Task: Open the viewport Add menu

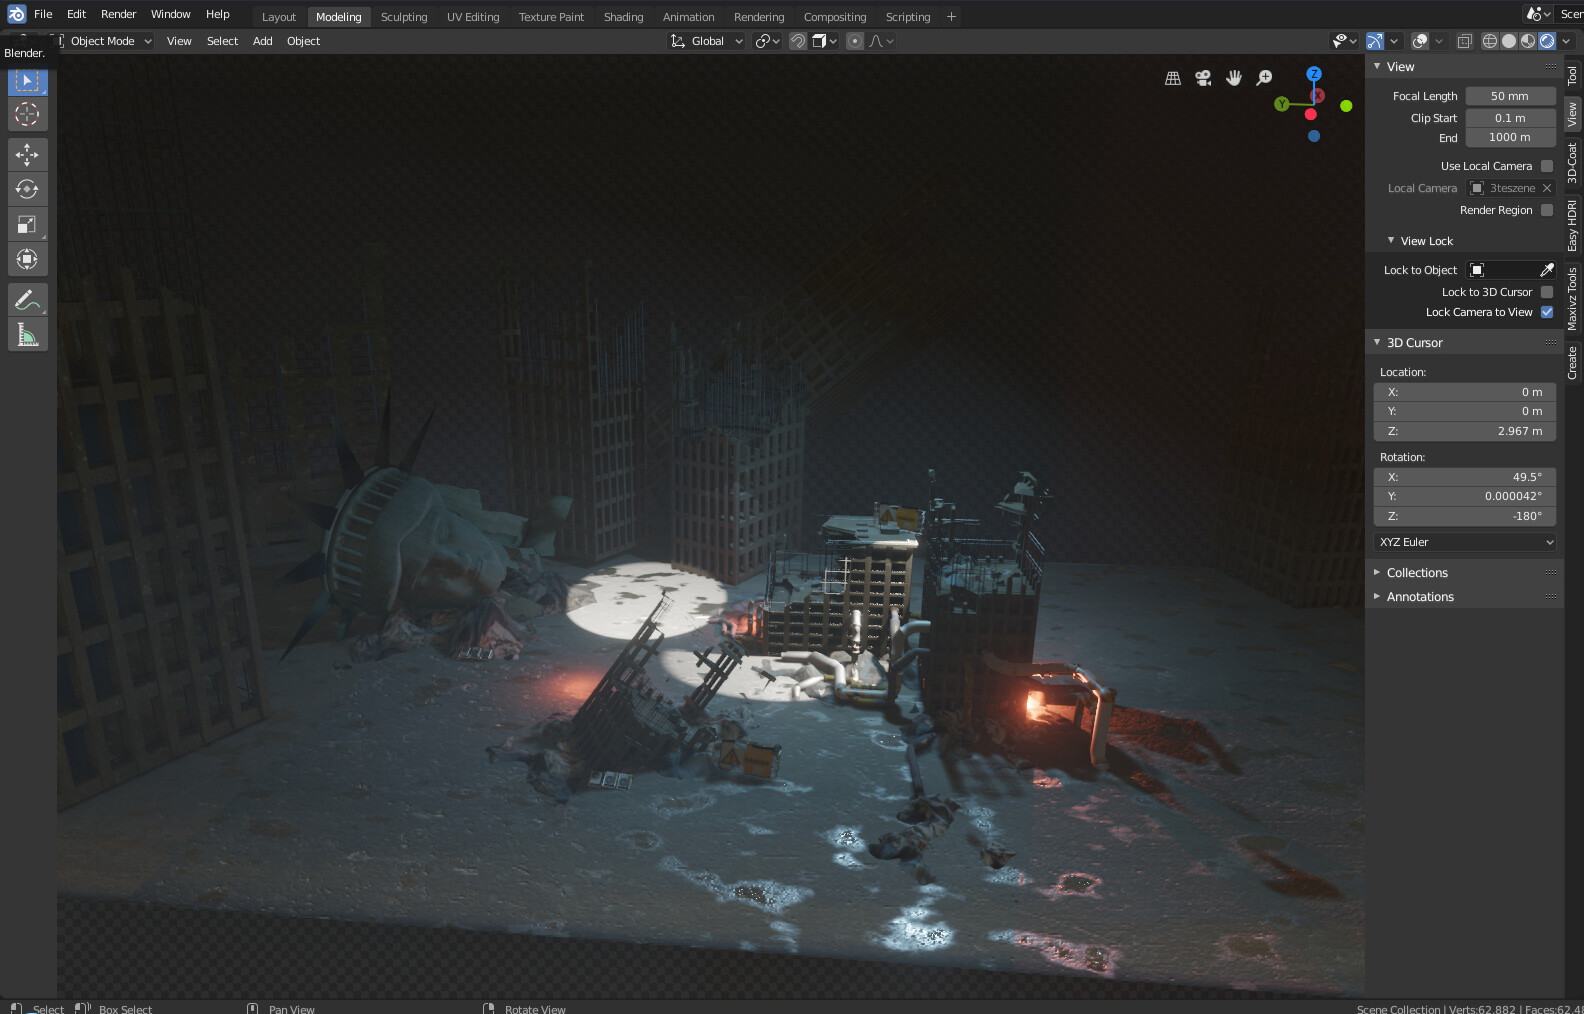Action: (x=262, y=41)
